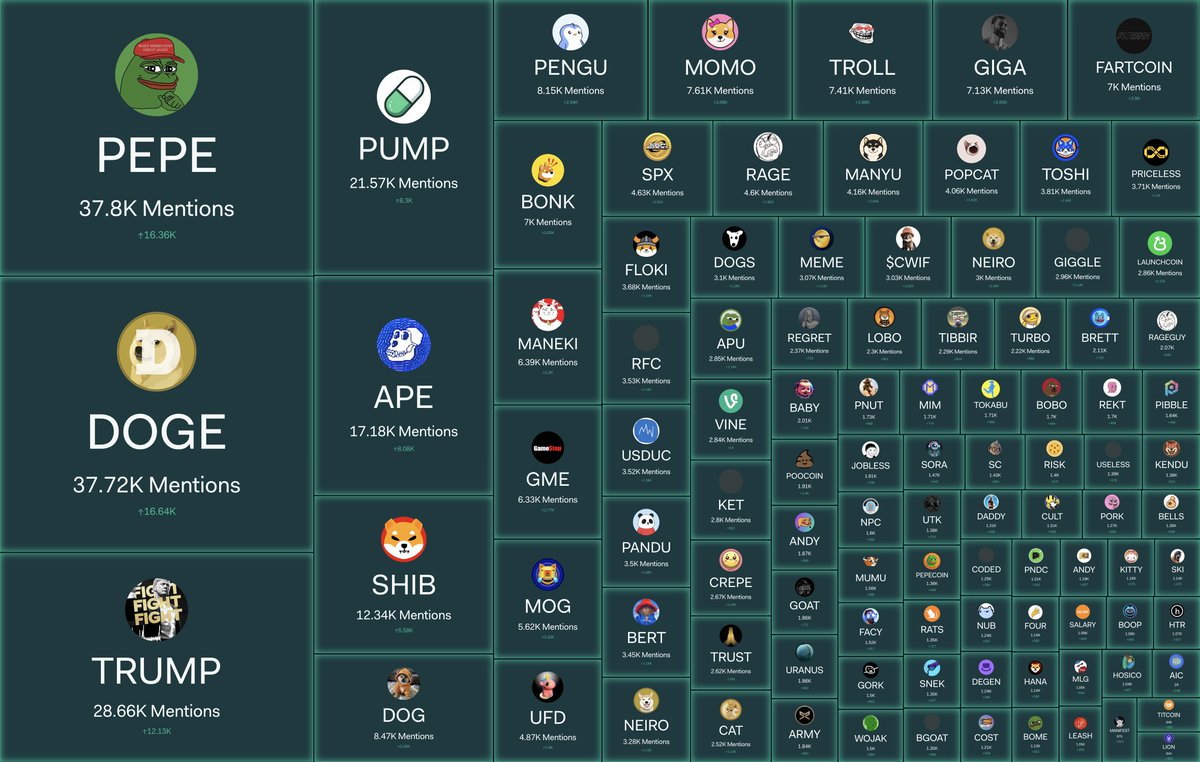The image size is (1200, 762).
Task: Click the RFC tile label
Action: click(646, 364)
